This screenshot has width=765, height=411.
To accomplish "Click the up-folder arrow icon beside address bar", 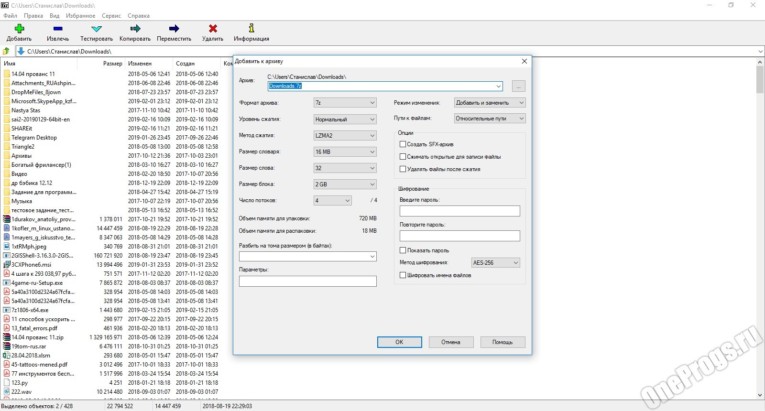I will [x=6, y=51].
